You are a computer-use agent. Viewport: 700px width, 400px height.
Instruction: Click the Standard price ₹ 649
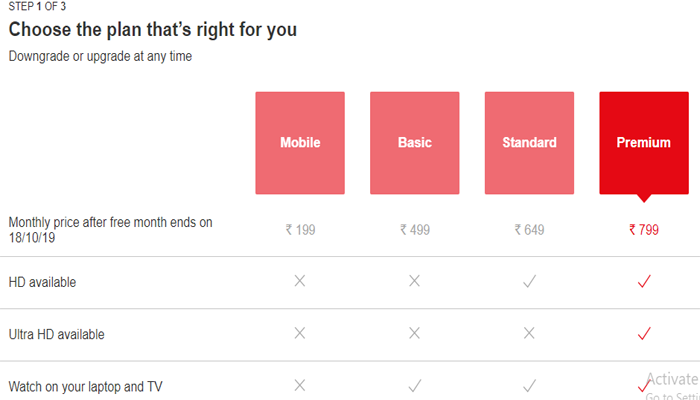coord(529,230)
